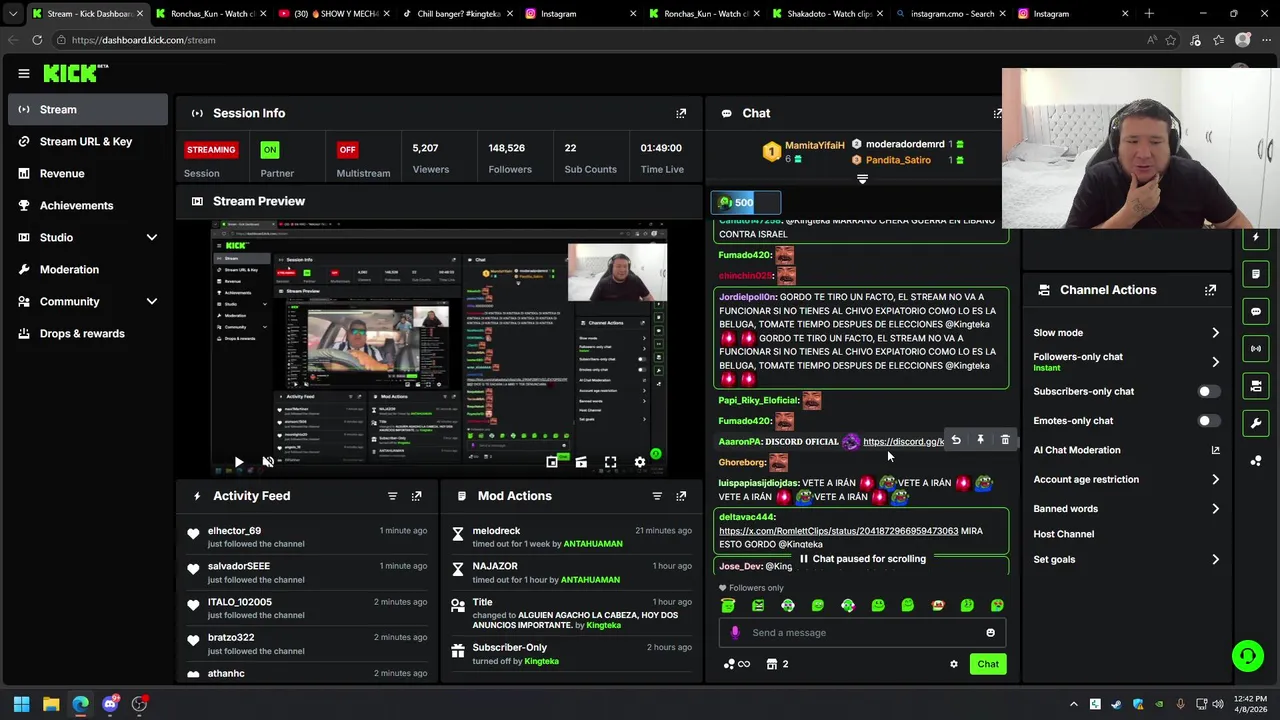Expand Banned words settings
The height and width of the screenshot is (720, 1280).
coord(1126,509)
